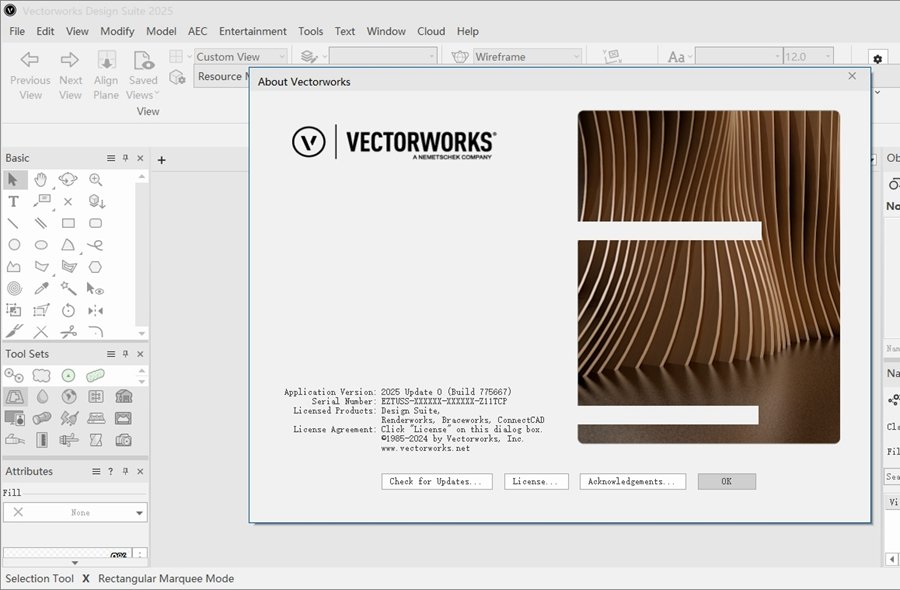Screen dimensions: 900x590
Task: Toggle pin on the Attributes palette
Action: click(x=125, y=471)
